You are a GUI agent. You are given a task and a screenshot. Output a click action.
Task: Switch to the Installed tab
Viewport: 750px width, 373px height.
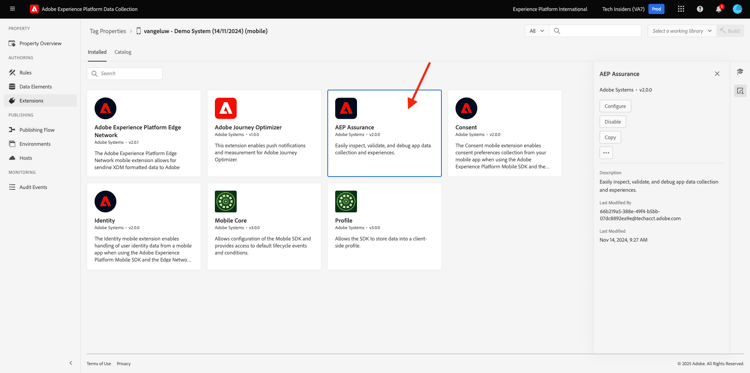[x=97, y=52]
